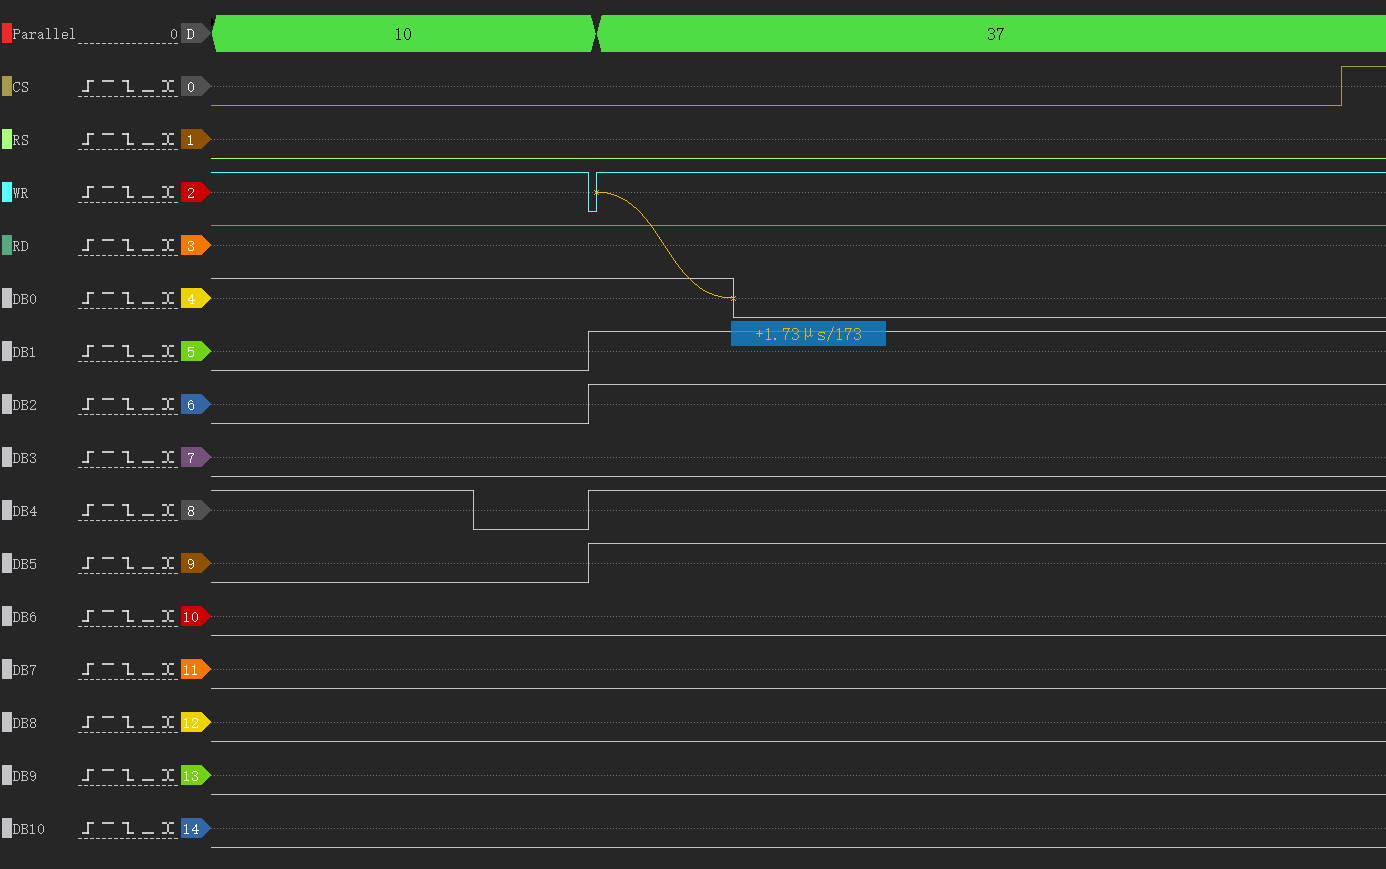
Task: Set rising edge trigger on CS channel
Action: [x=88, y=86]
